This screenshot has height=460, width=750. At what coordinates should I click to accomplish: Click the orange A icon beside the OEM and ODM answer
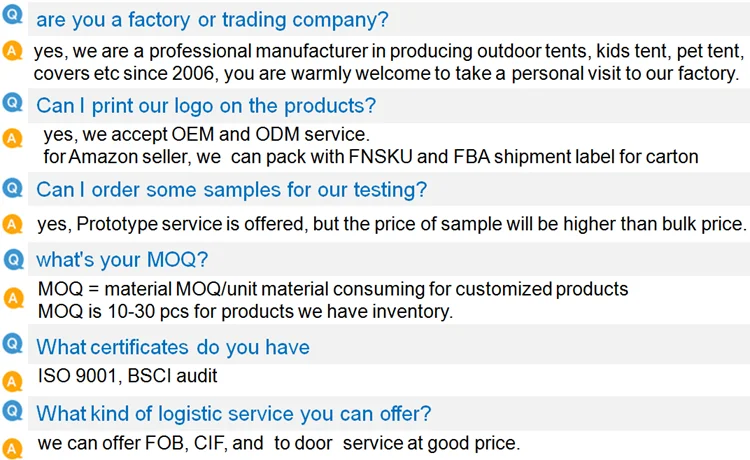[x=12, y=139]
